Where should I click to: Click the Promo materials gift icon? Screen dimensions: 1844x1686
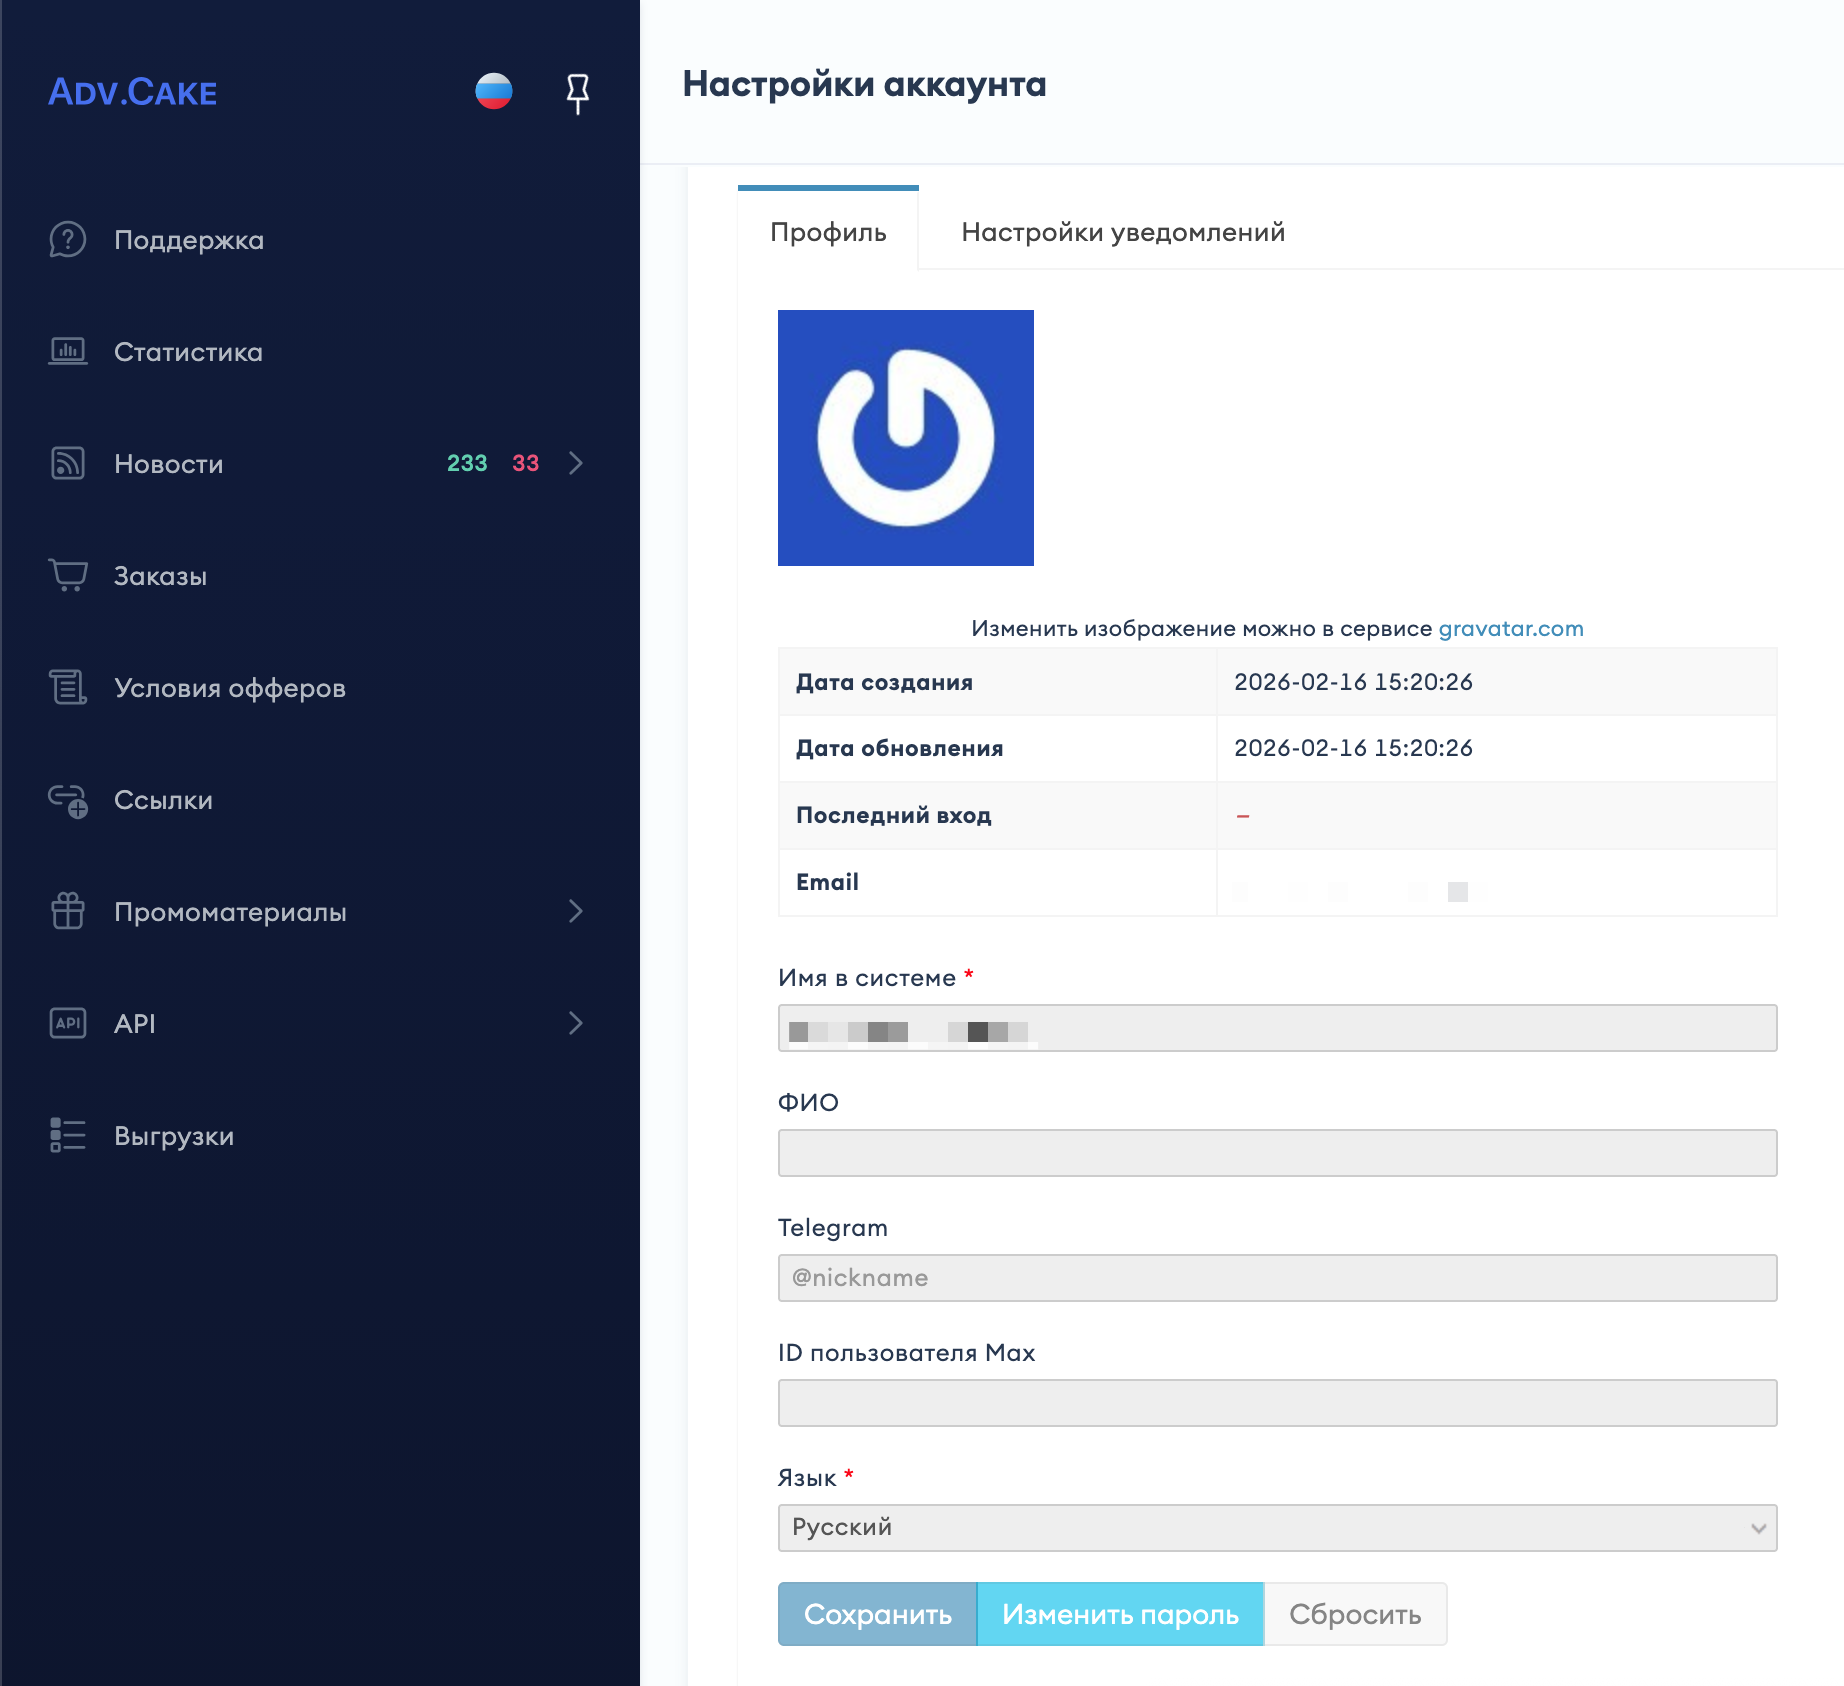click(x=68, y=911)
